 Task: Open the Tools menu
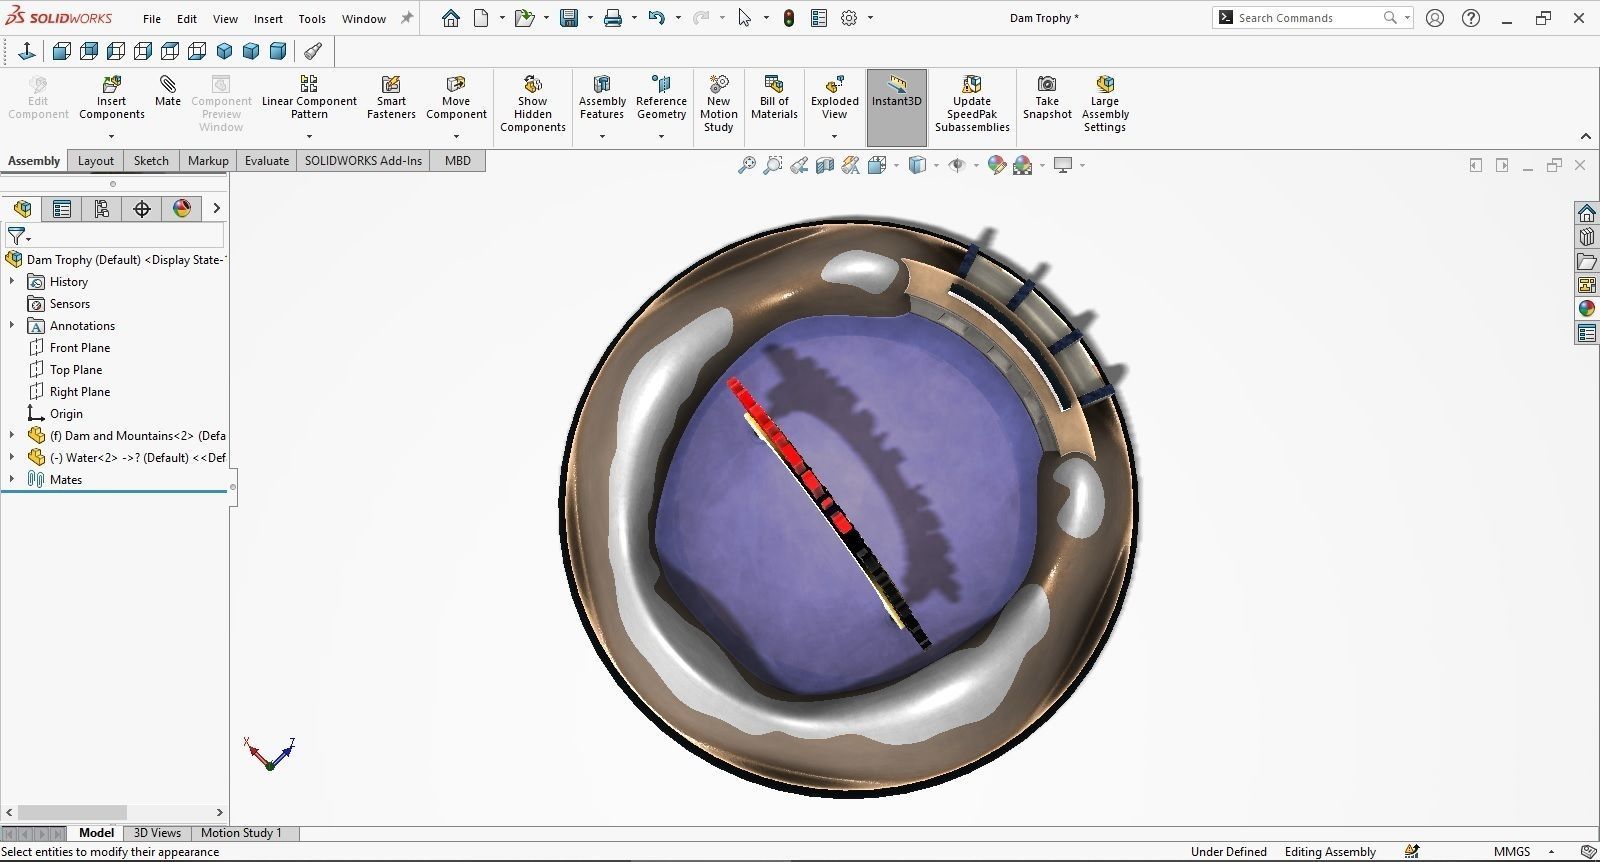(312, 19)
